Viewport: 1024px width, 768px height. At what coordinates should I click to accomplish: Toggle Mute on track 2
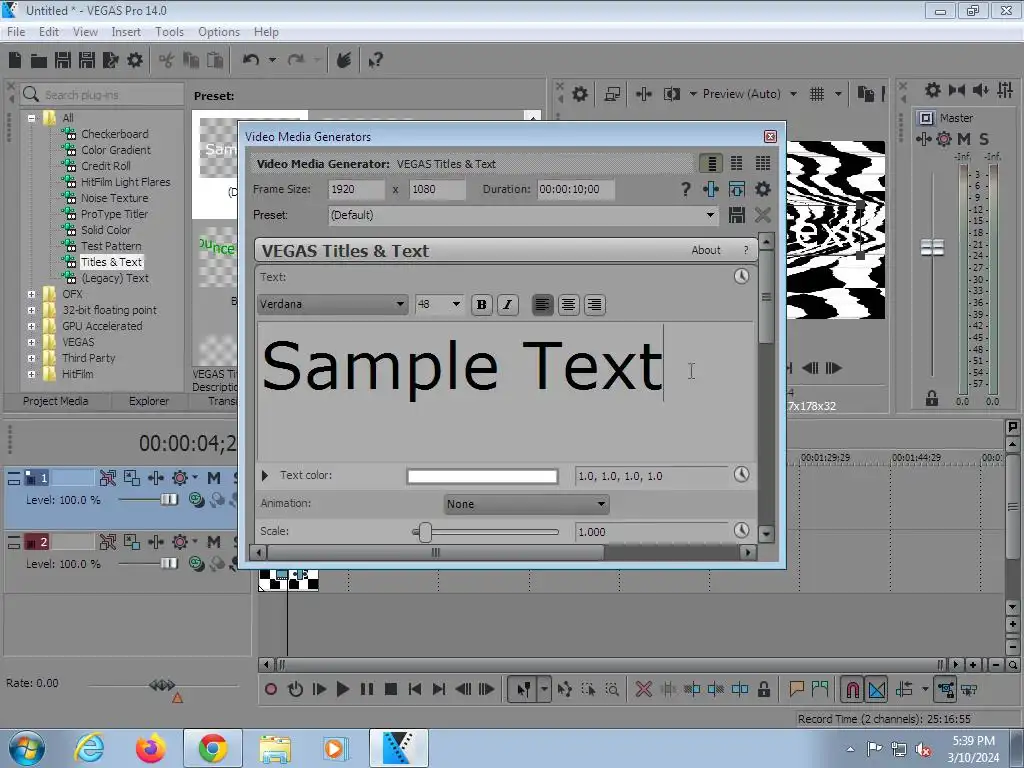click(x=214, y=542)
